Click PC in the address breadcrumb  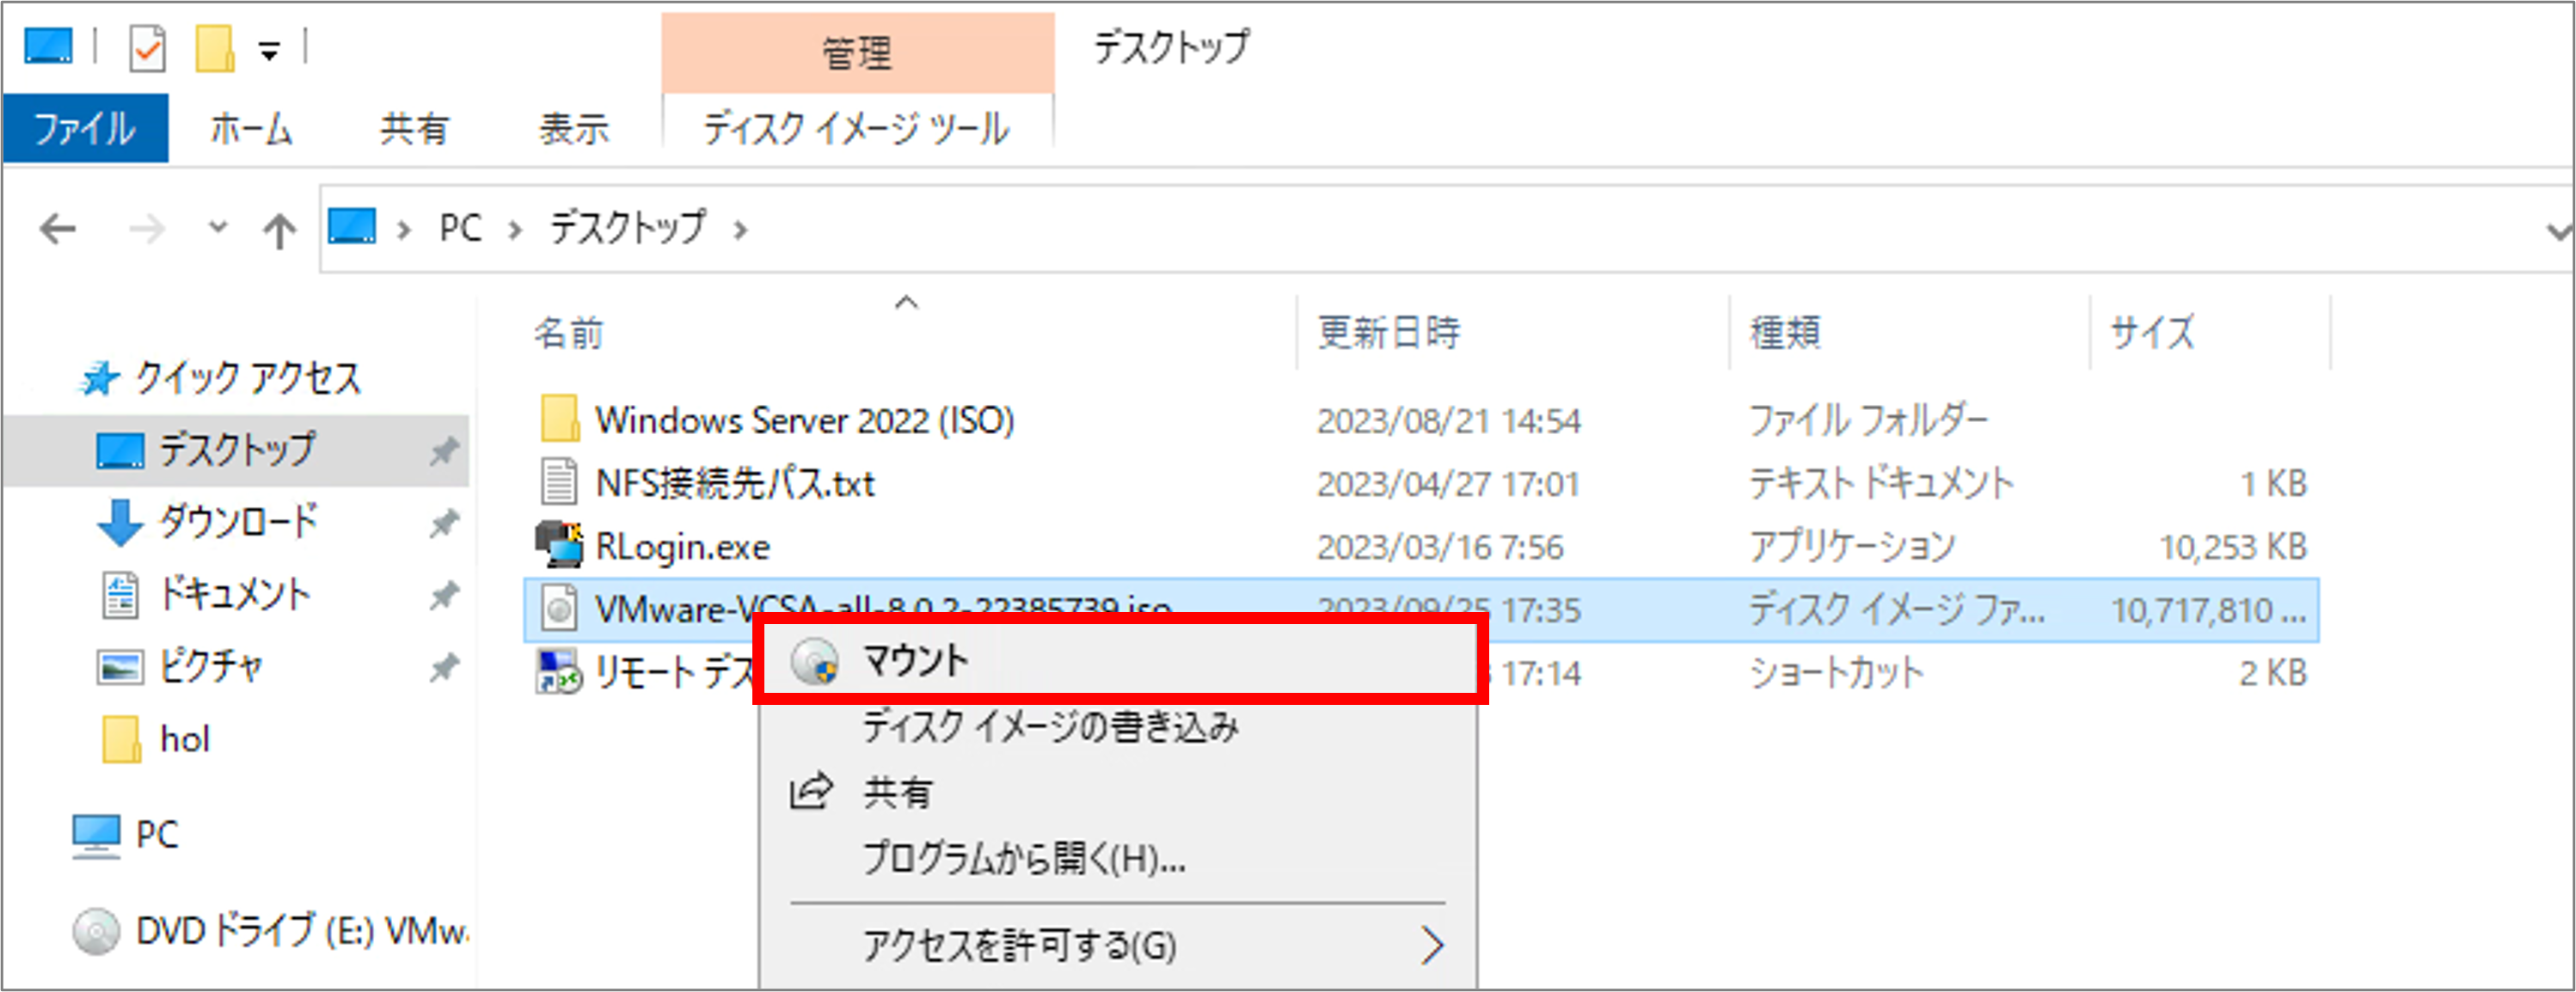[x=460, y=228]
